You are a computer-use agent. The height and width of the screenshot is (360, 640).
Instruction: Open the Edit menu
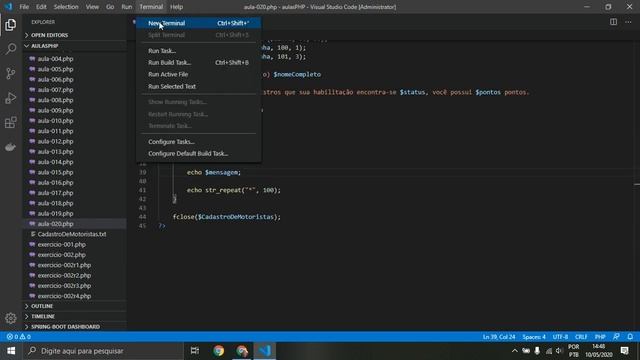[41, 7]
